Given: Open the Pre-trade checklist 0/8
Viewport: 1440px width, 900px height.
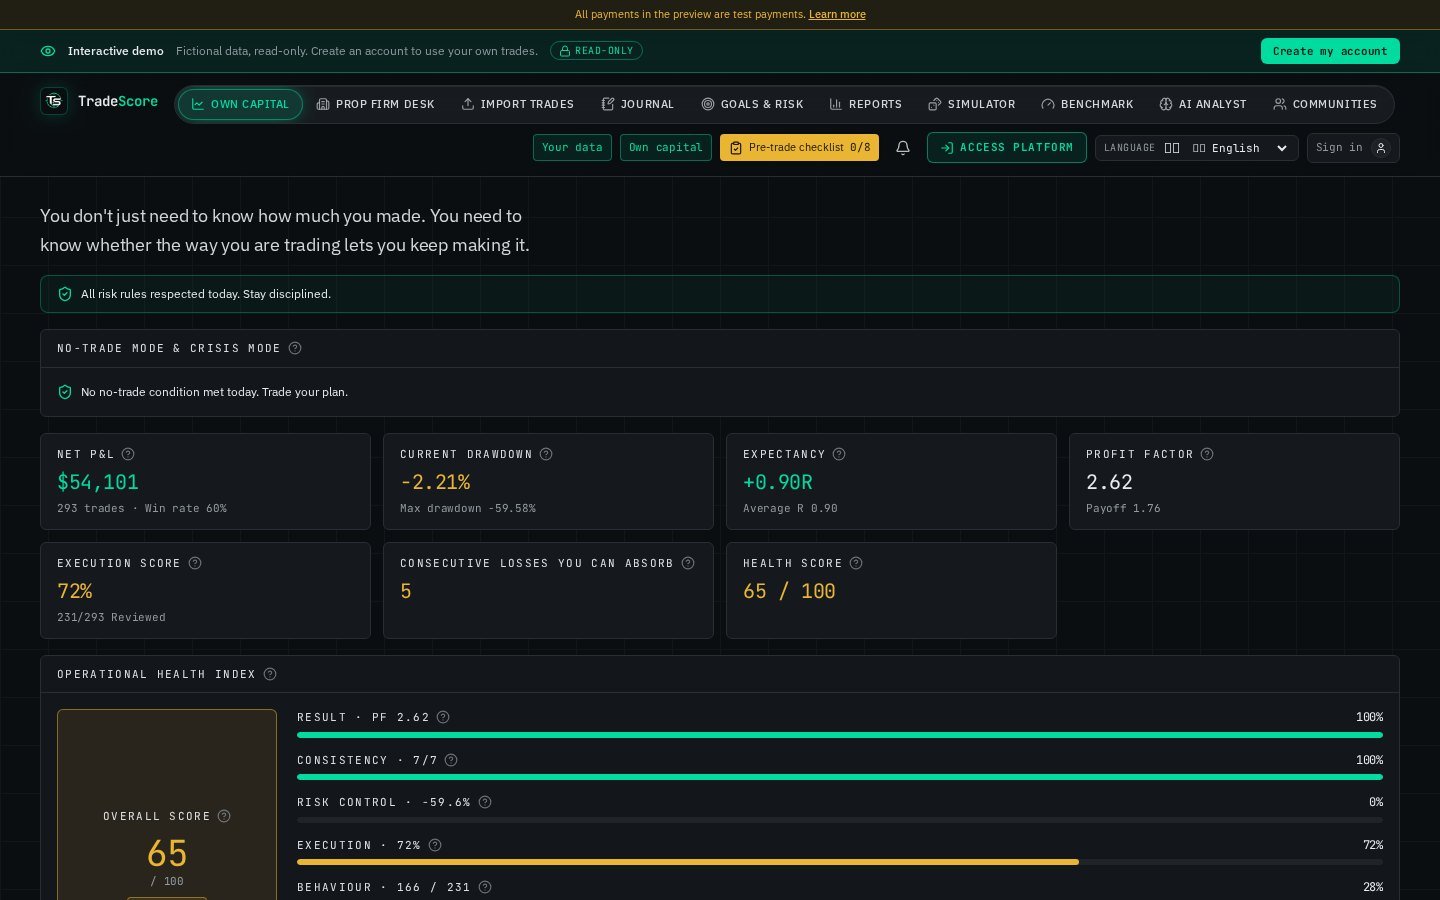Looking at the screenshot, I should (x=799, y=148).
